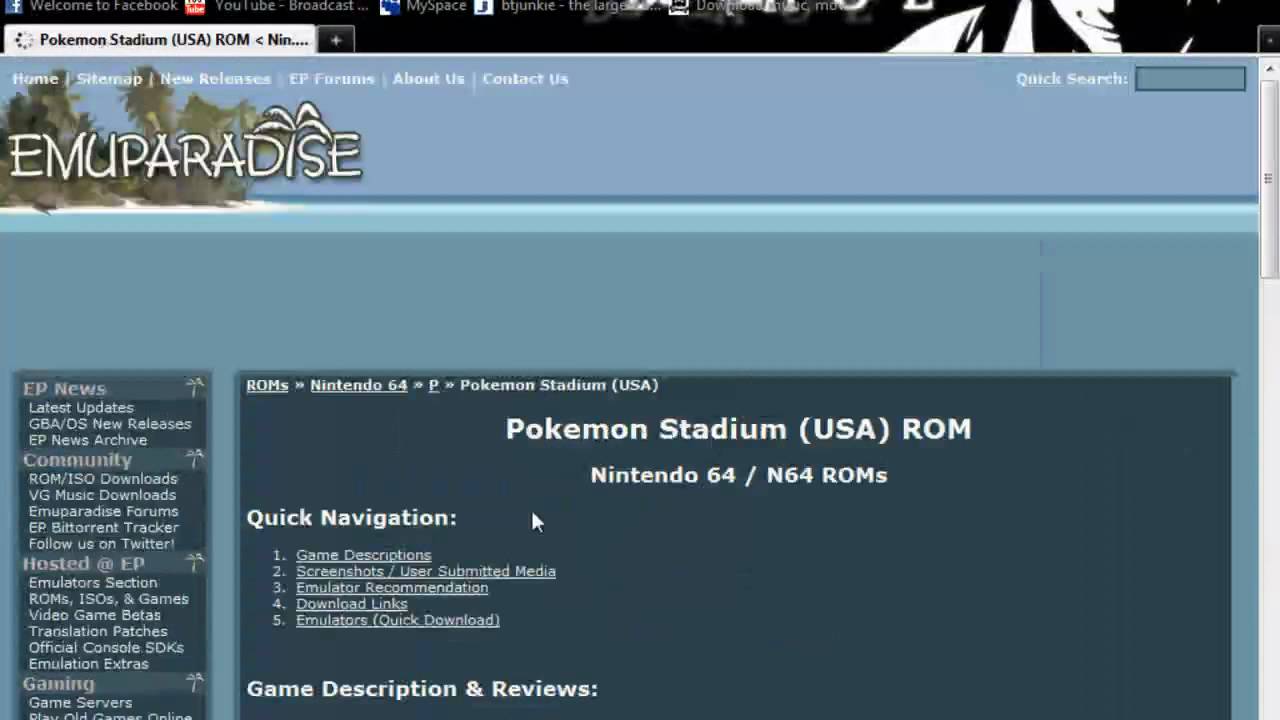Jump to Download Links section
This screenshot has height=720, width=1280.
352,604
